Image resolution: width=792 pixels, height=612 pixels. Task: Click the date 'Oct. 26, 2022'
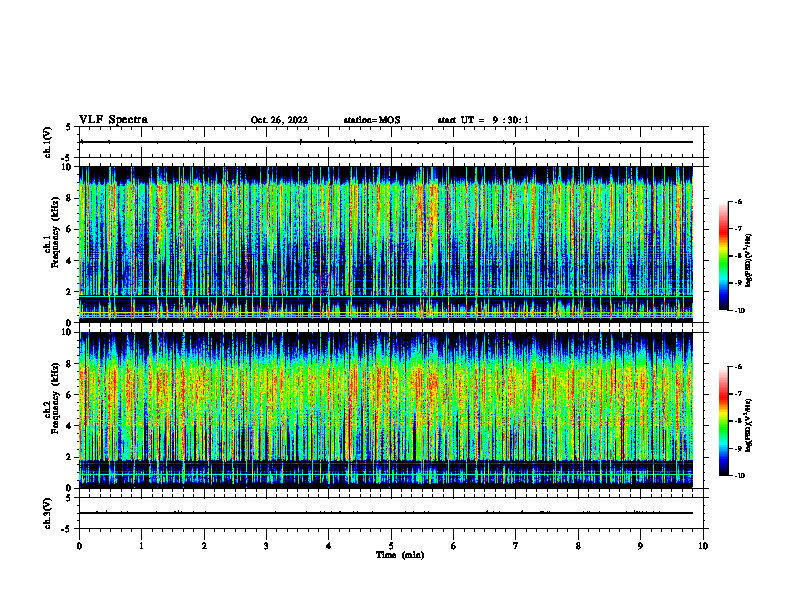pyautogui.click(x=279, y=120)
